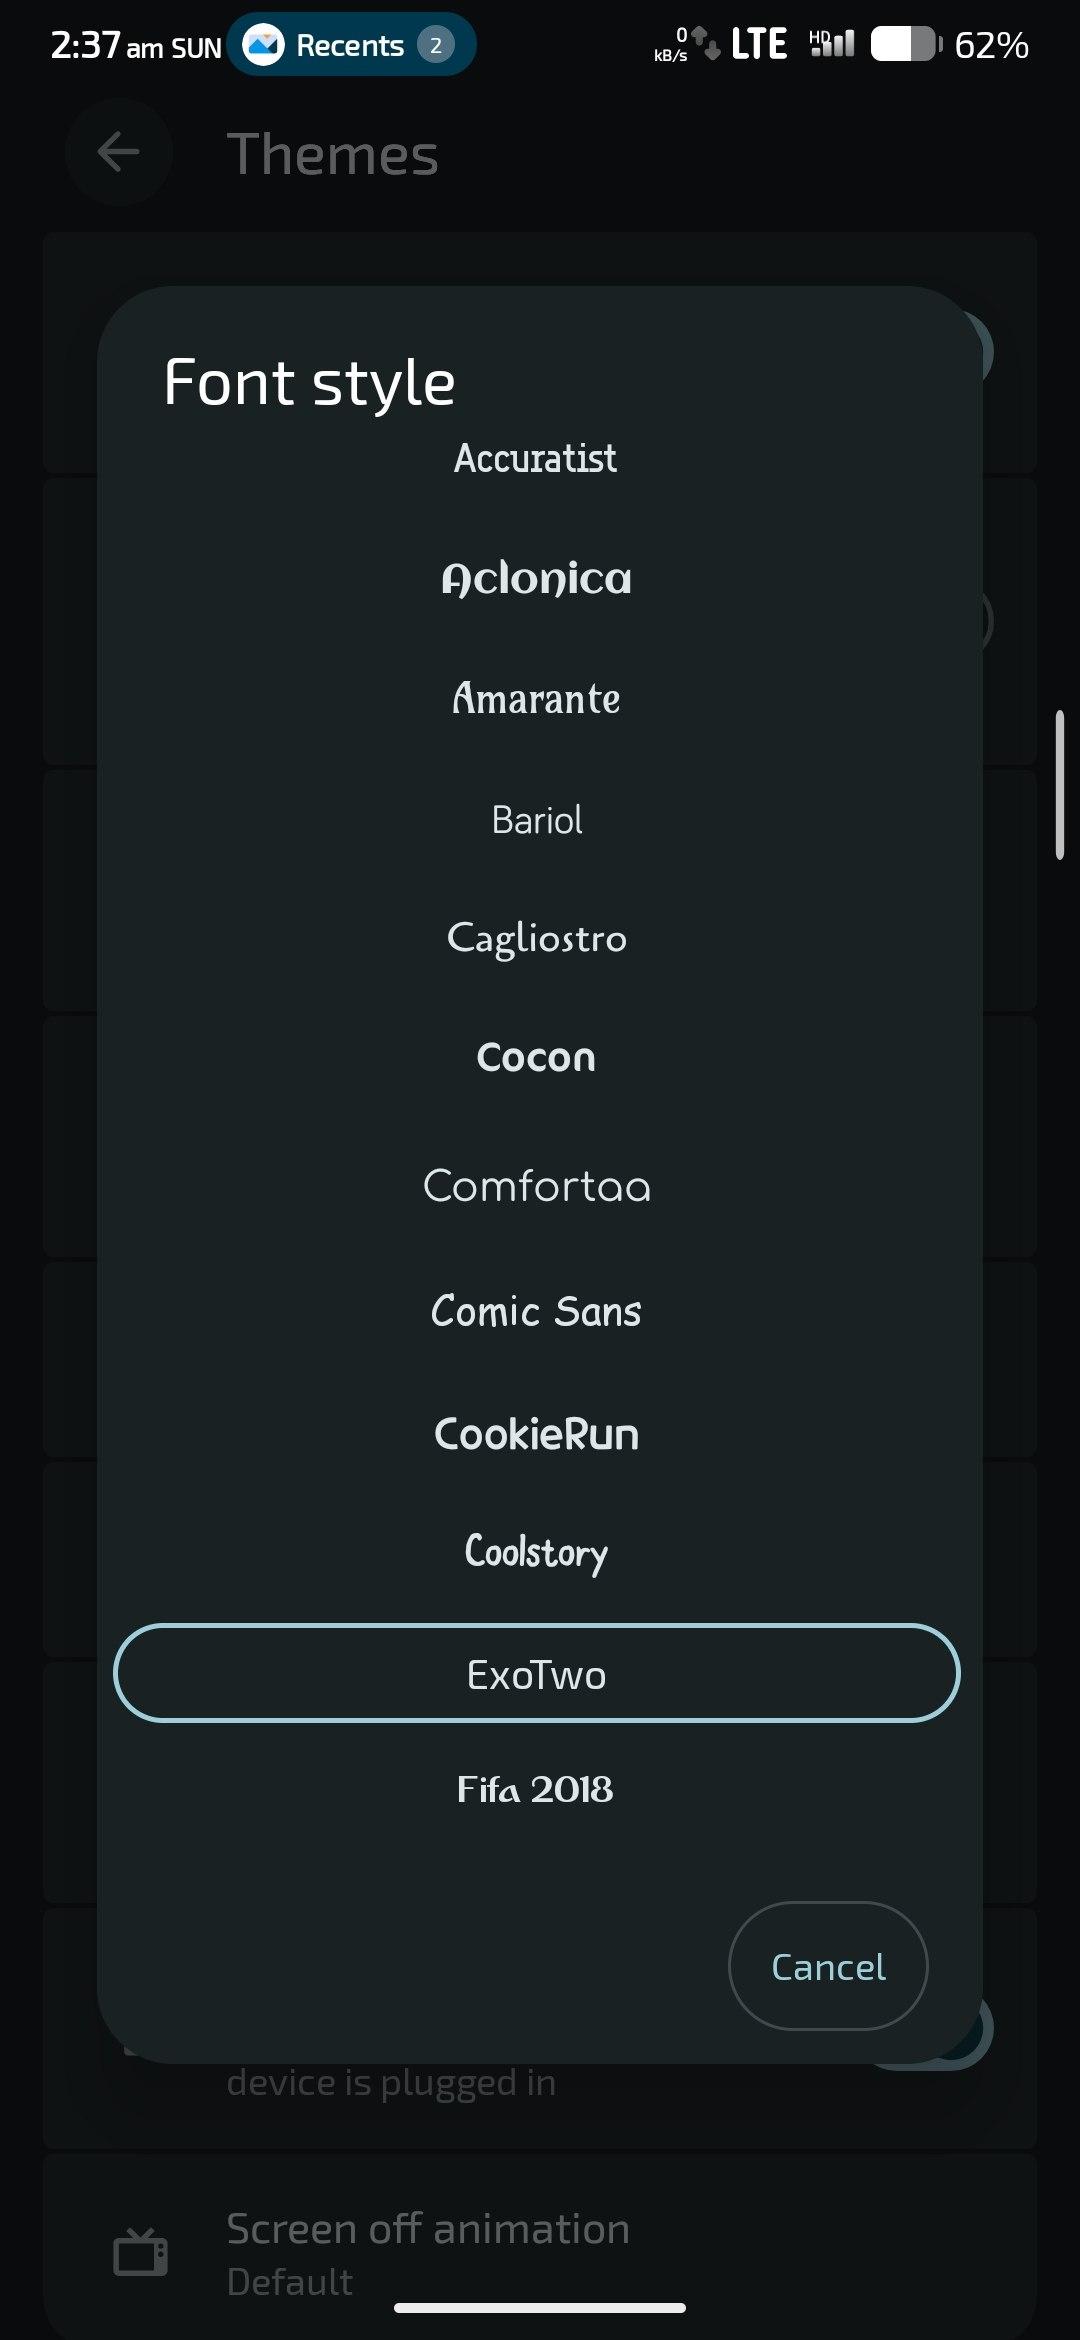The width and height of the screenshot is (1080, 2340).
Task: Select the Accuratist font
Action: coord(536,459)
